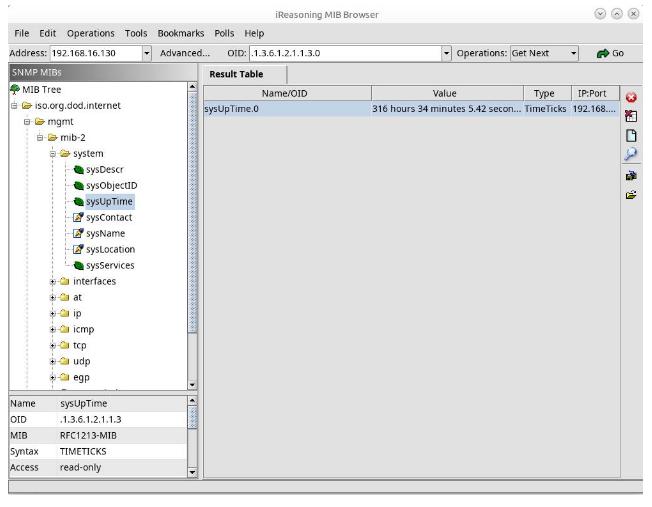The width and height of the screenshot is (652, 507).
Task: Click the red stop icon in result toolbar
Action: tap(631, 97)
